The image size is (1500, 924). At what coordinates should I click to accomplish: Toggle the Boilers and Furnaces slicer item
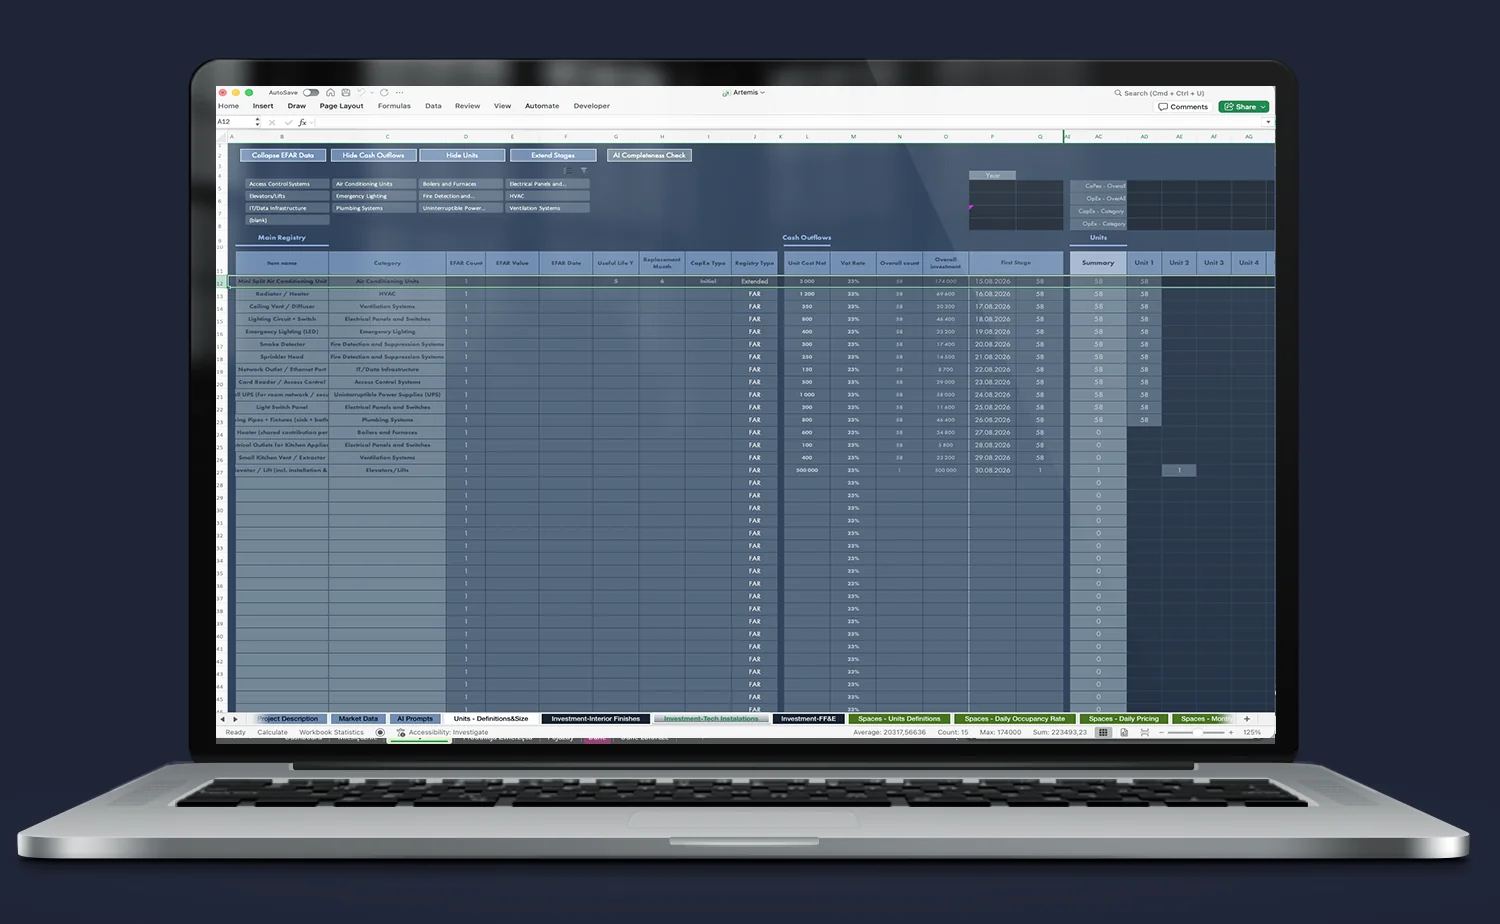point(461,184)
